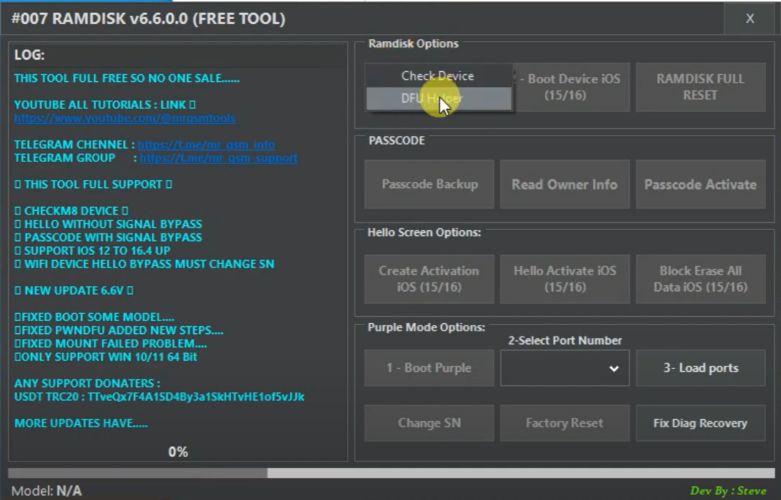Click the window title #007 RAMDISK v6.6.0.0

tap(148, 18)
